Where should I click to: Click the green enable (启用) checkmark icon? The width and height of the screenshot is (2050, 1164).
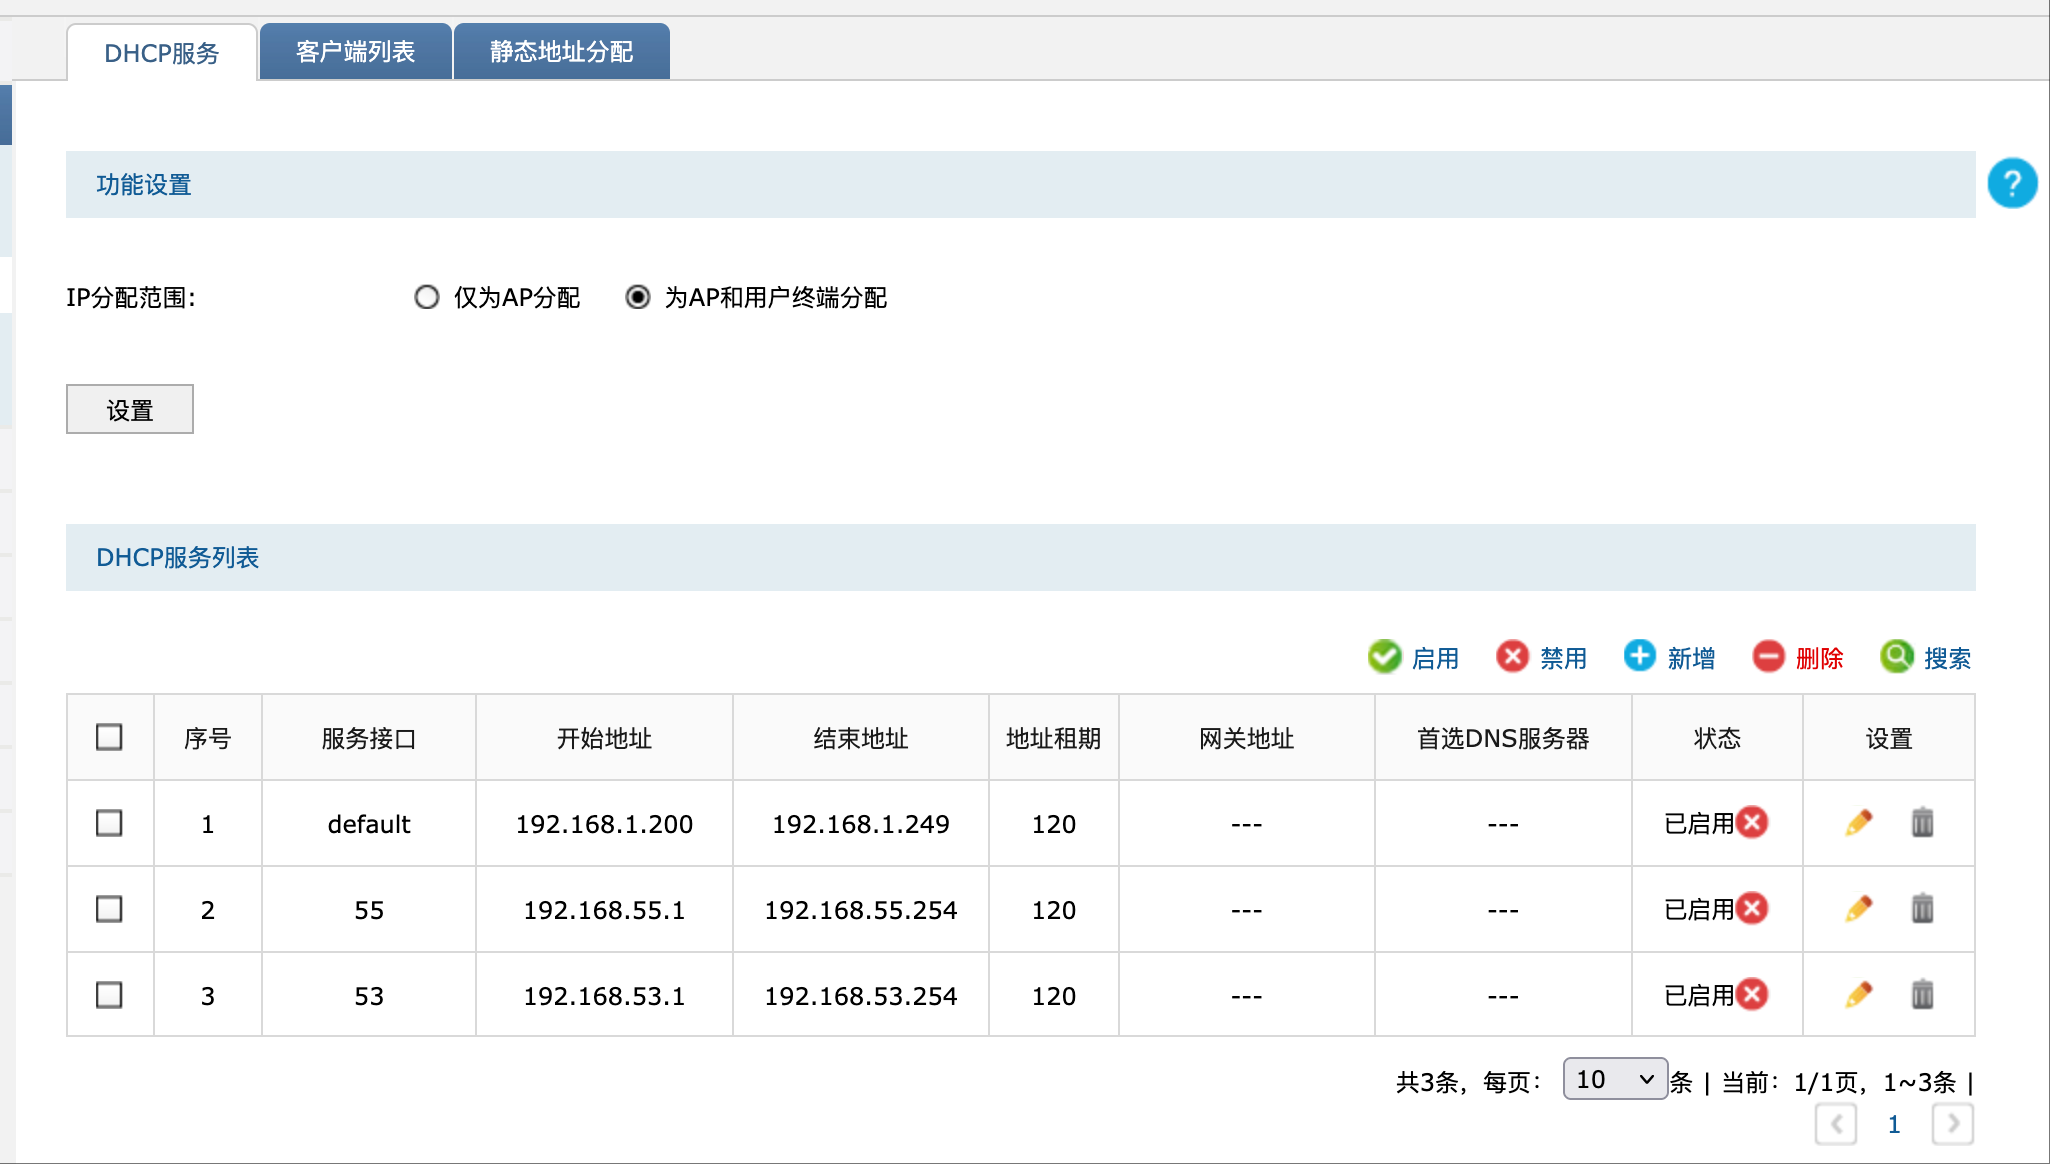pos(1385,657)
